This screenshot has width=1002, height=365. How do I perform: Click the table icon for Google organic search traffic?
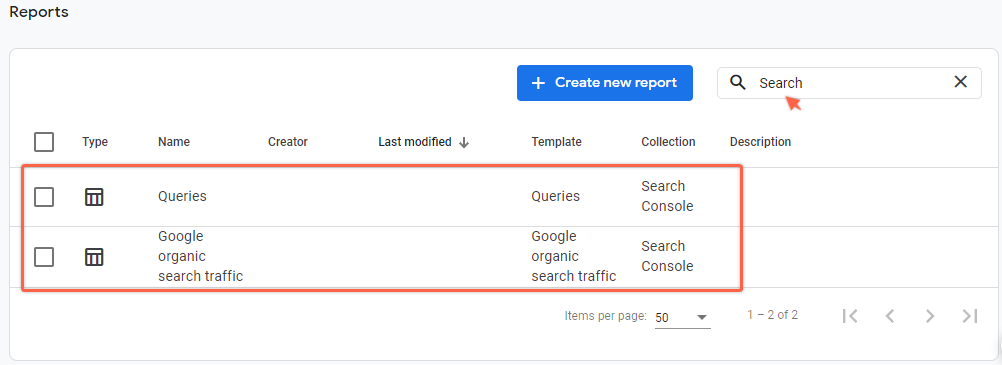94,257
